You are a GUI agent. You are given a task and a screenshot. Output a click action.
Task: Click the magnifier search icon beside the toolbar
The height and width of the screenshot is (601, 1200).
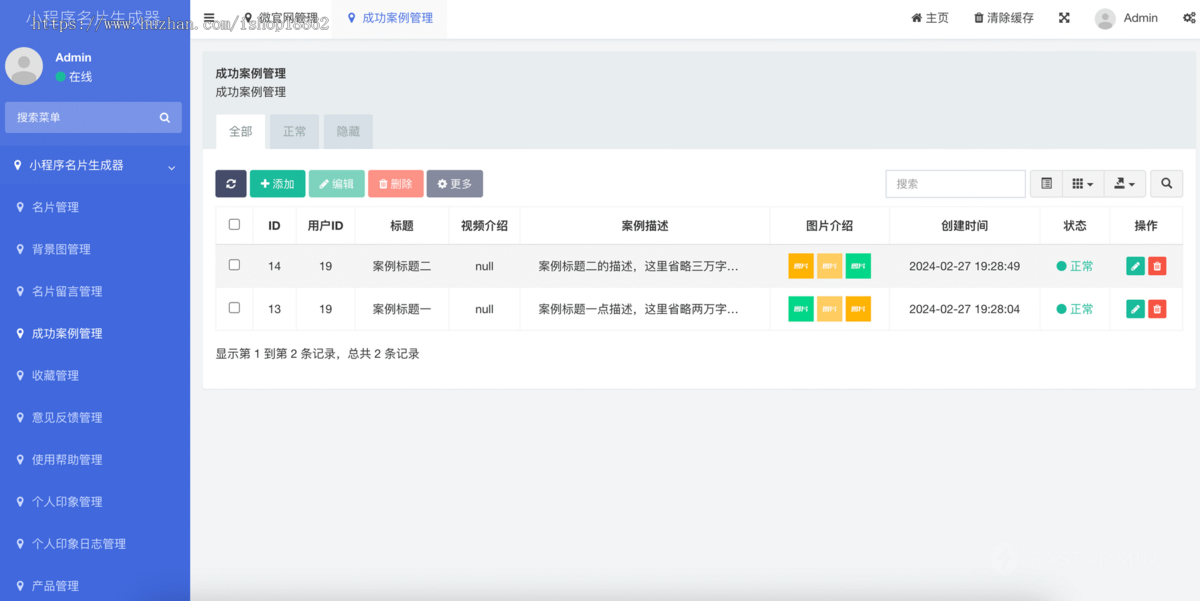(1166, 183)
